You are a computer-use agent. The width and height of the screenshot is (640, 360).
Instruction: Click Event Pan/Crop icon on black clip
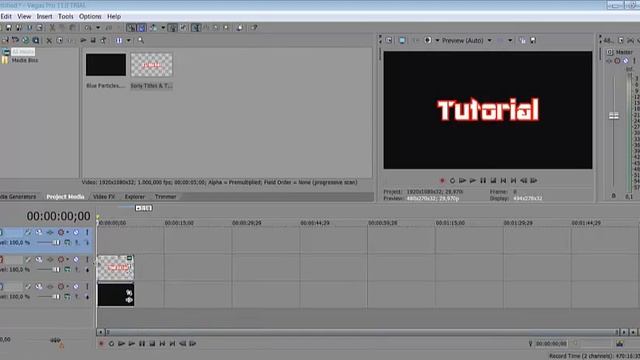(x=129, y=292)
